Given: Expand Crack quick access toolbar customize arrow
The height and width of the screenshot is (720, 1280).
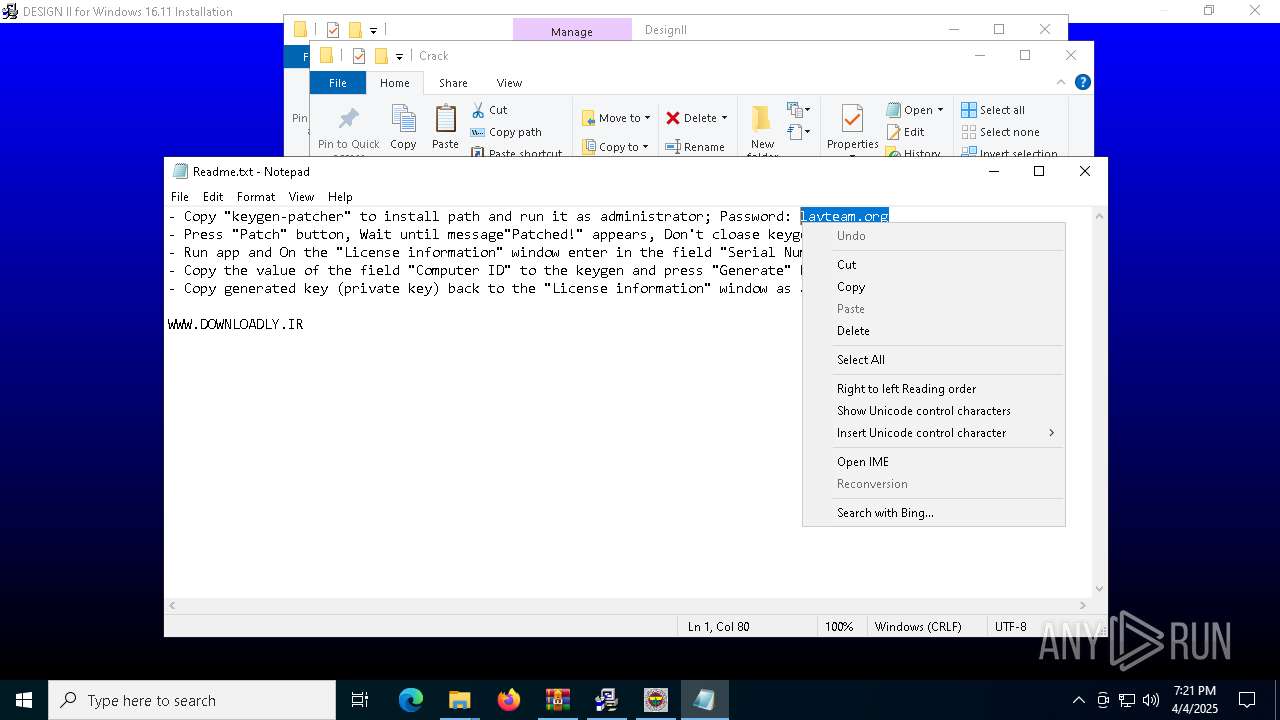Looking at the screenshot, I should pyautogui.click(x=399, y=57).
